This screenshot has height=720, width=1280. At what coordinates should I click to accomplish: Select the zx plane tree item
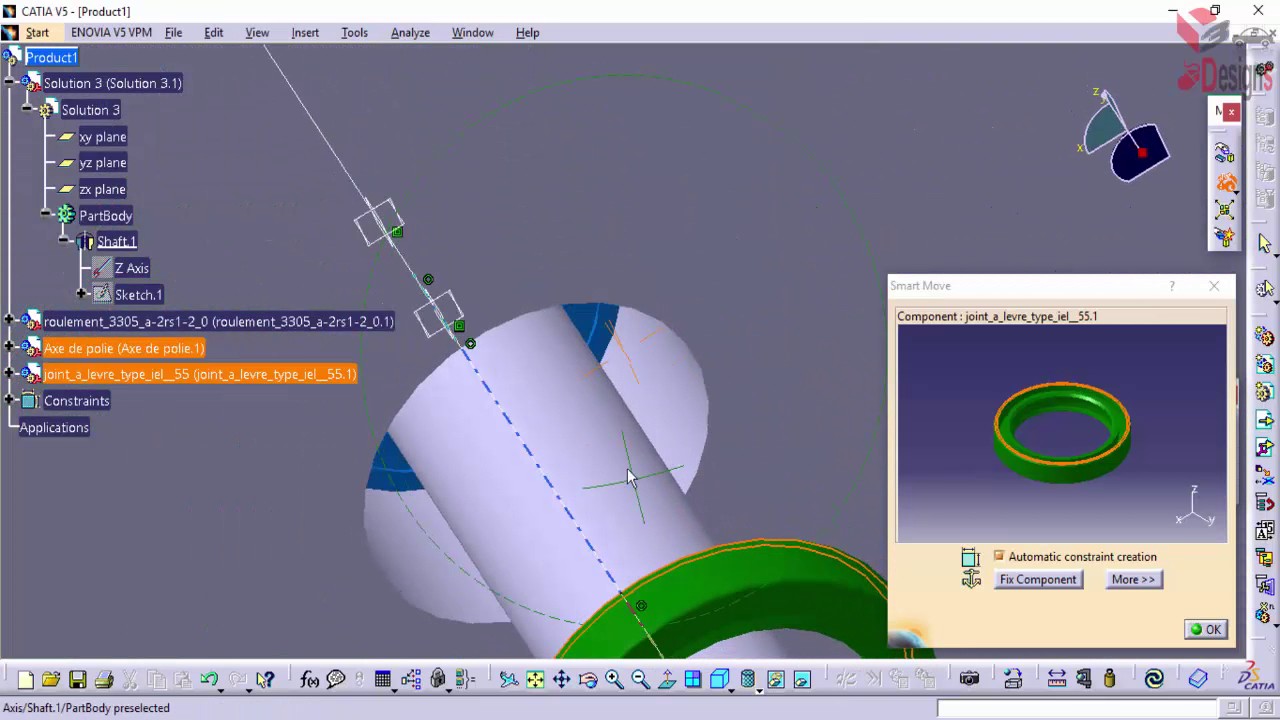[102, 189]
